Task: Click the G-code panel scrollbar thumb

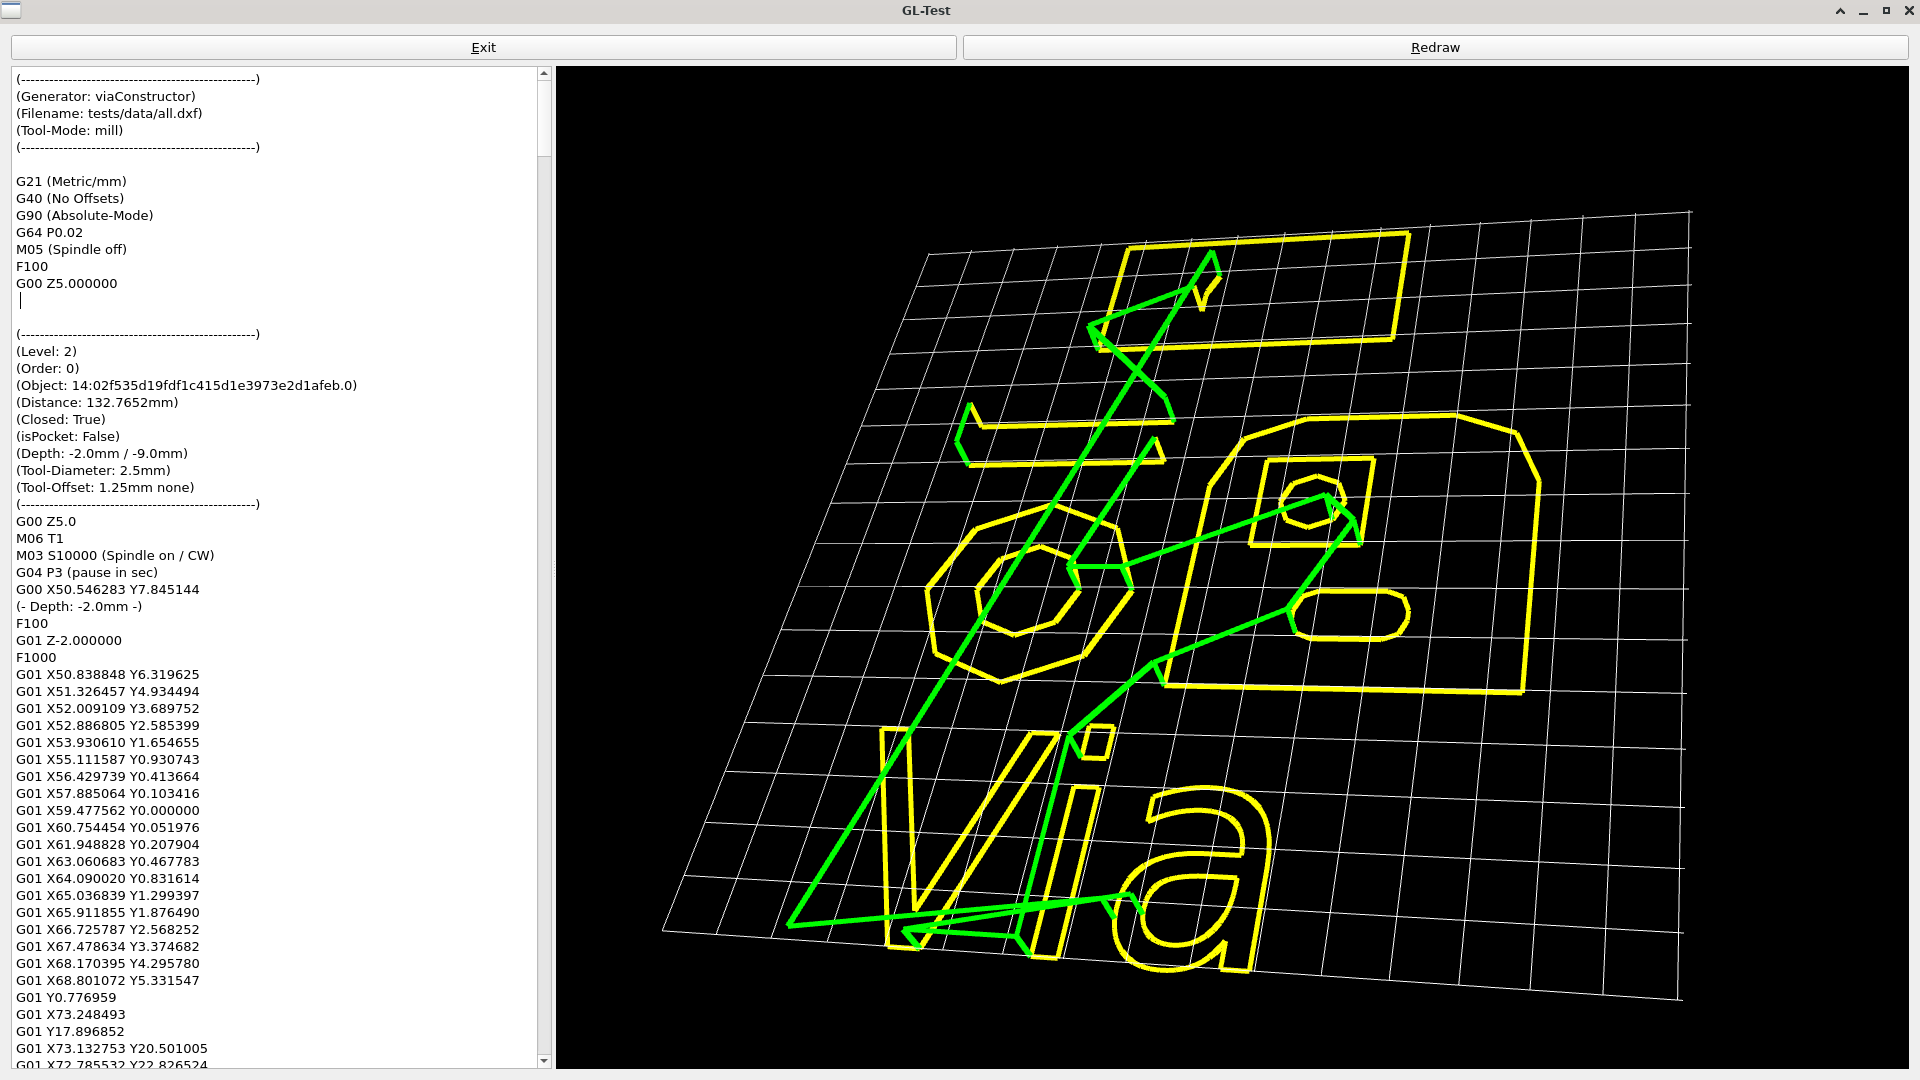Action: pyautogui.click(x=544, y=119)
